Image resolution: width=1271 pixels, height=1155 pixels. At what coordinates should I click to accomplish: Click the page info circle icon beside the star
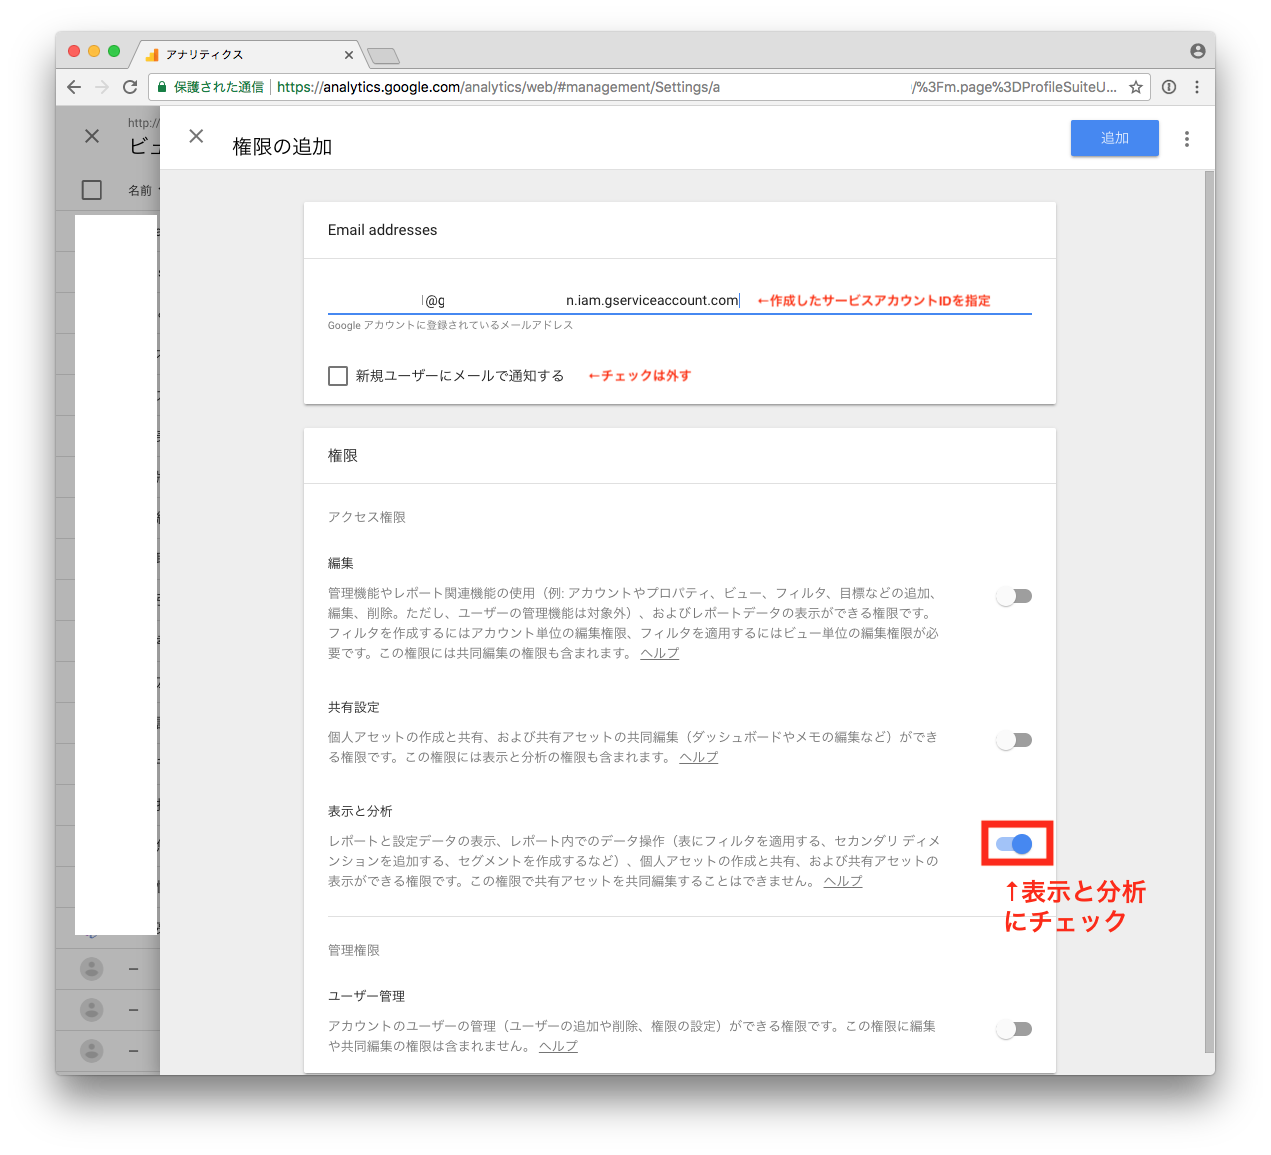1168,87
